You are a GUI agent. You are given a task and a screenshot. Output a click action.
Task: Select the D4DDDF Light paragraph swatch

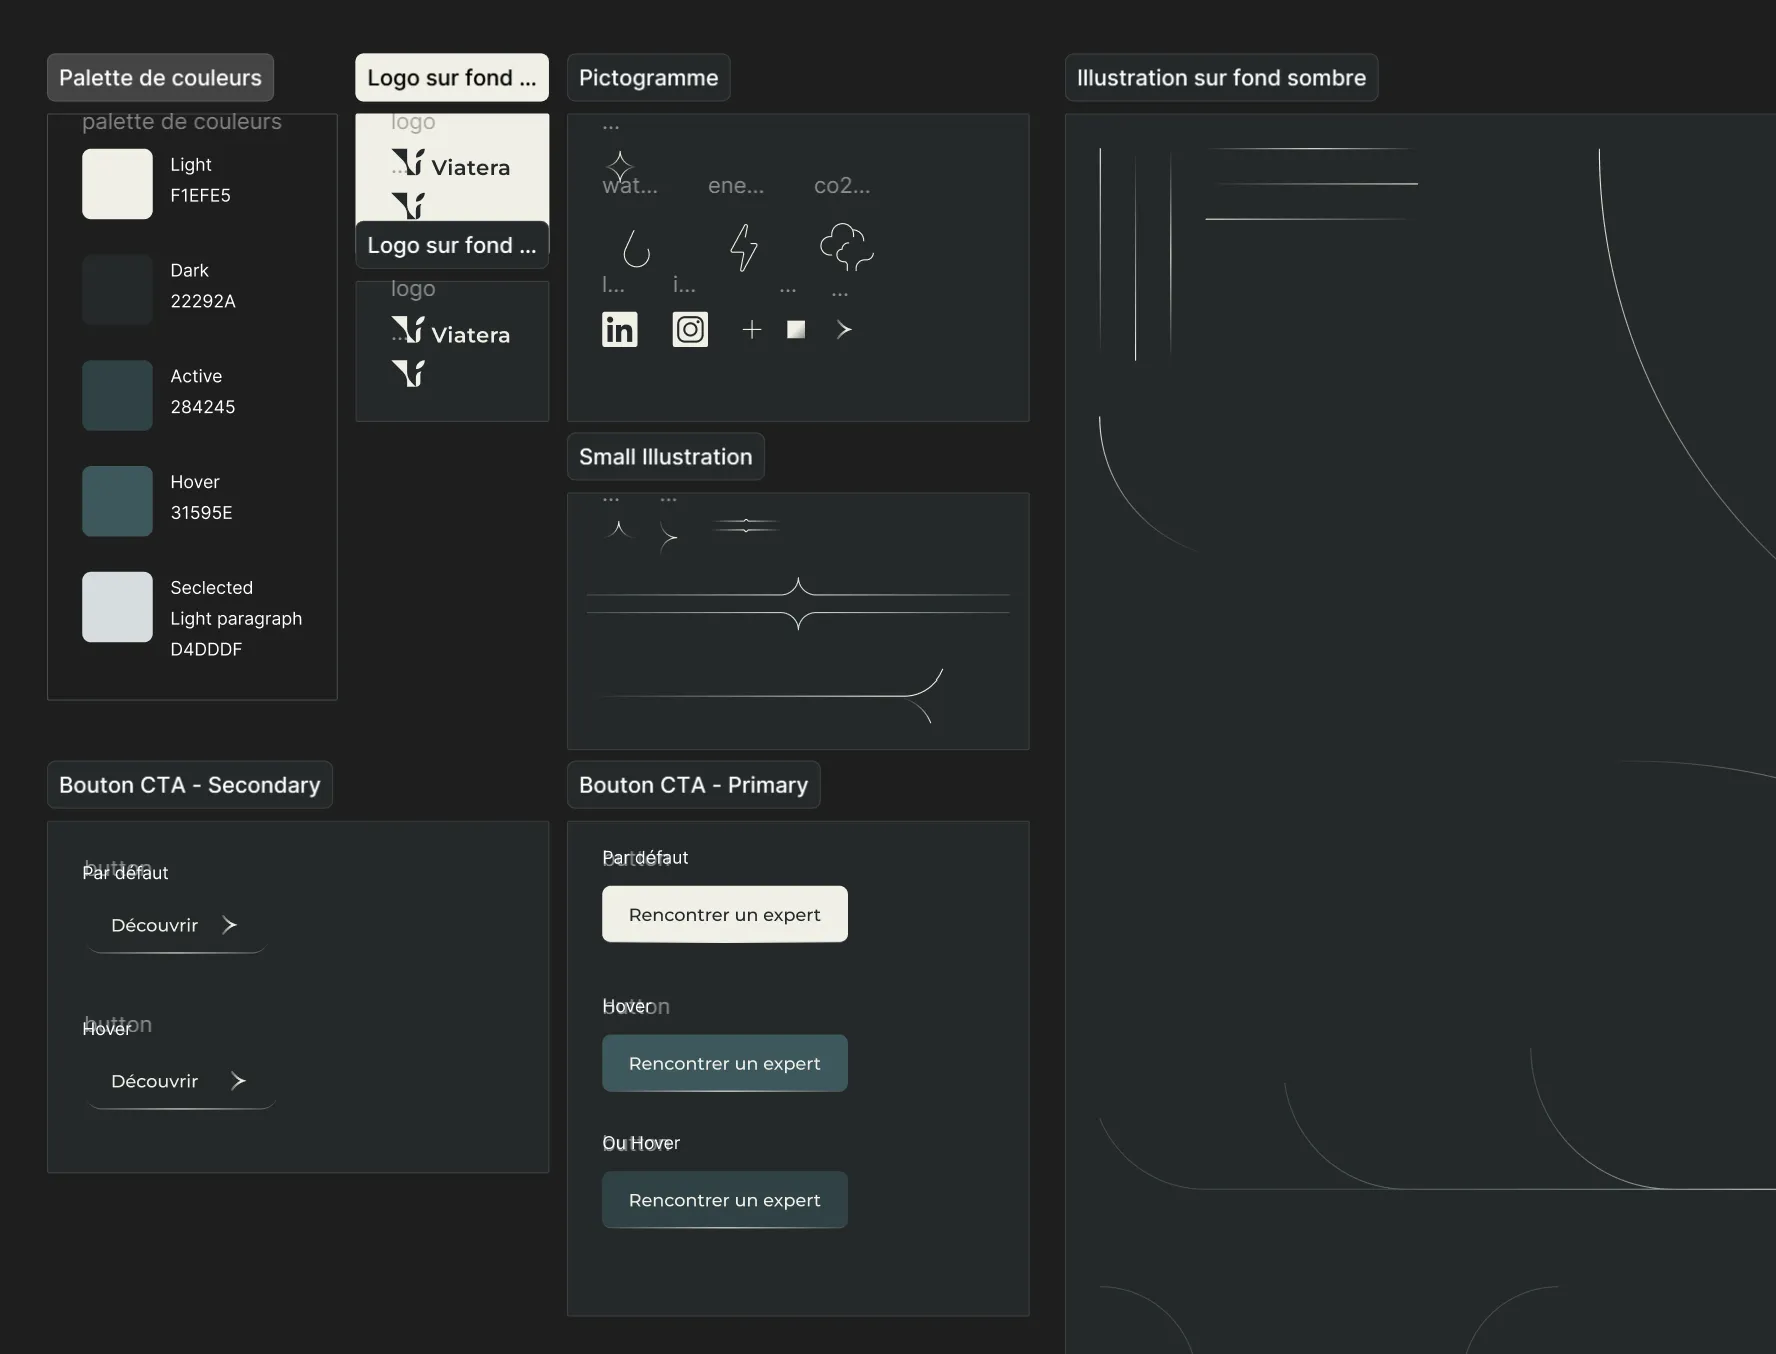pyautogui.click(x=117, y=607)
